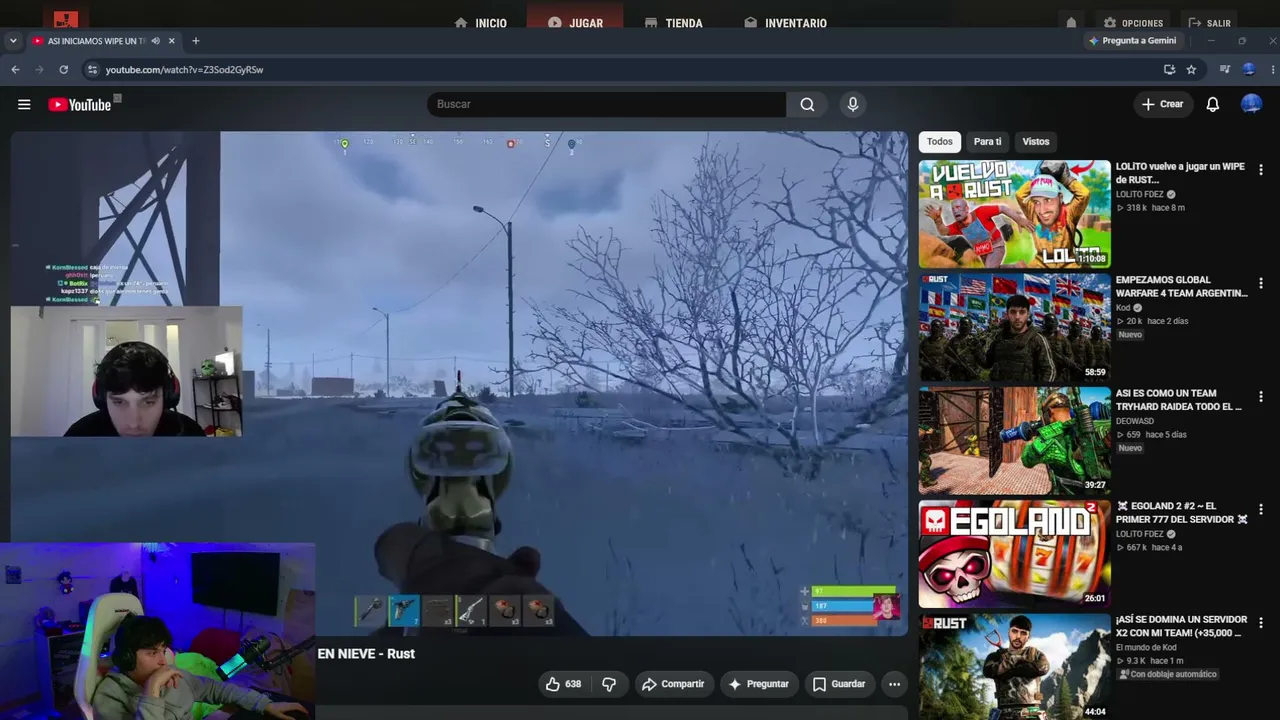Open the browser new tab button
The height and width of the screenshot is (720, 1280).
click(x=195, y=41)
